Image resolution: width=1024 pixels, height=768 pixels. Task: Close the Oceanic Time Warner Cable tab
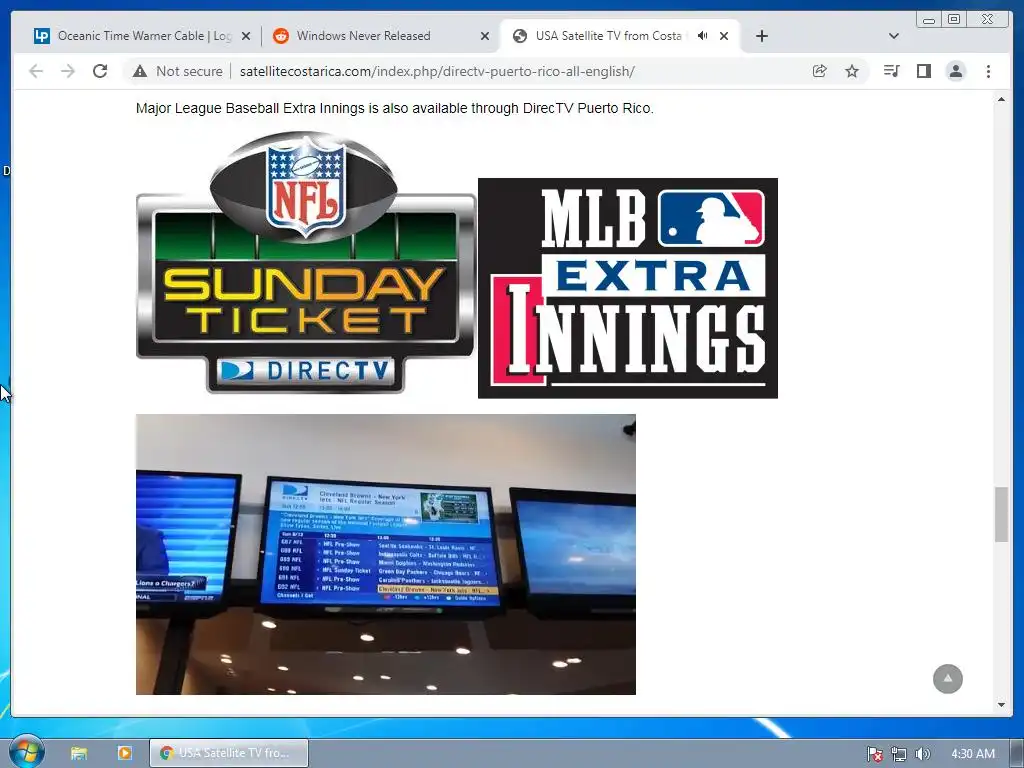pos(246,37)
